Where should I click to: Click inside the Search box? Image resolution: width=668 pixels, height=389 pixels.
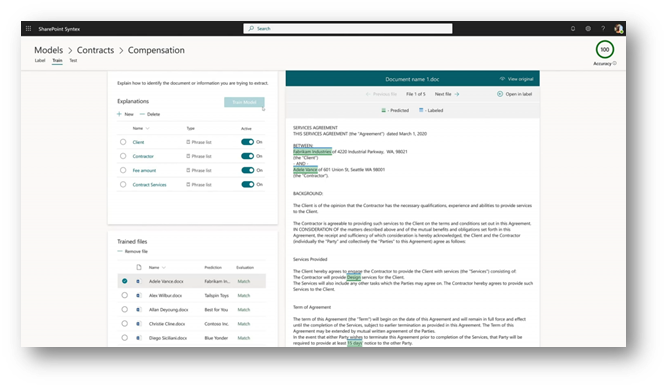pos(348,29)
